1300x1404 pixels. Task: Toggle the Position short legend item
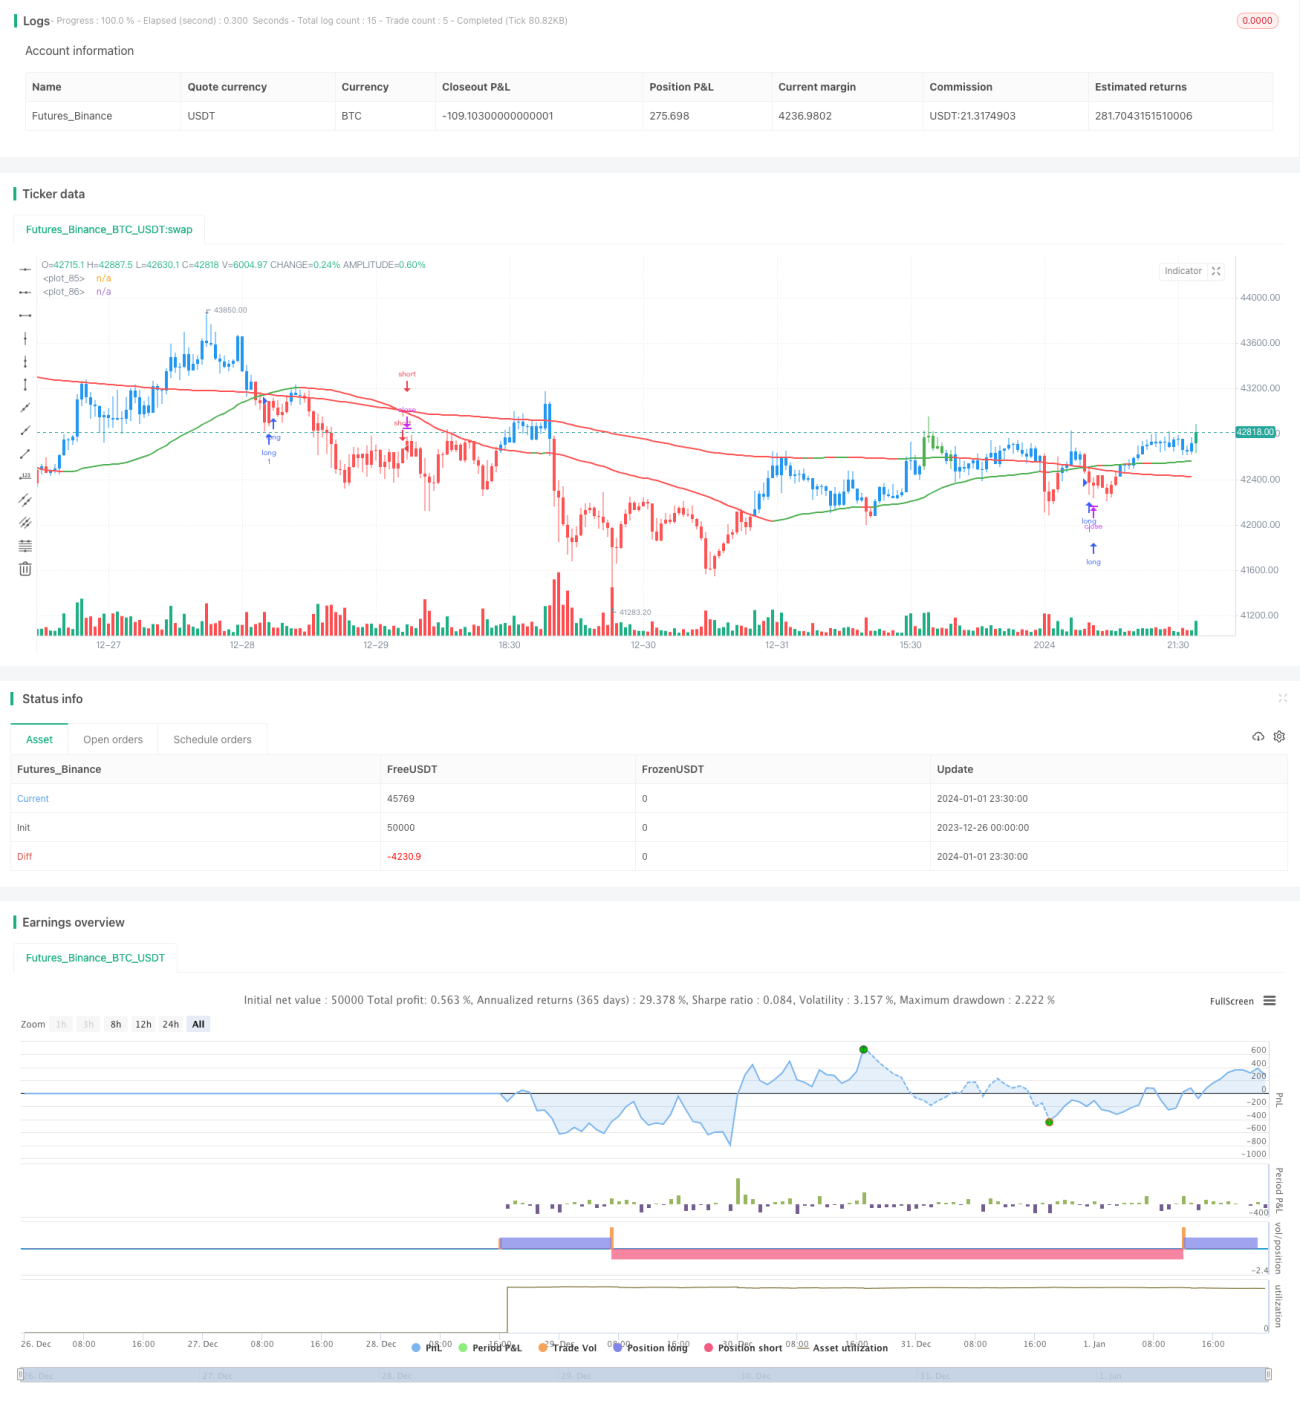[x=743, y=1347]
